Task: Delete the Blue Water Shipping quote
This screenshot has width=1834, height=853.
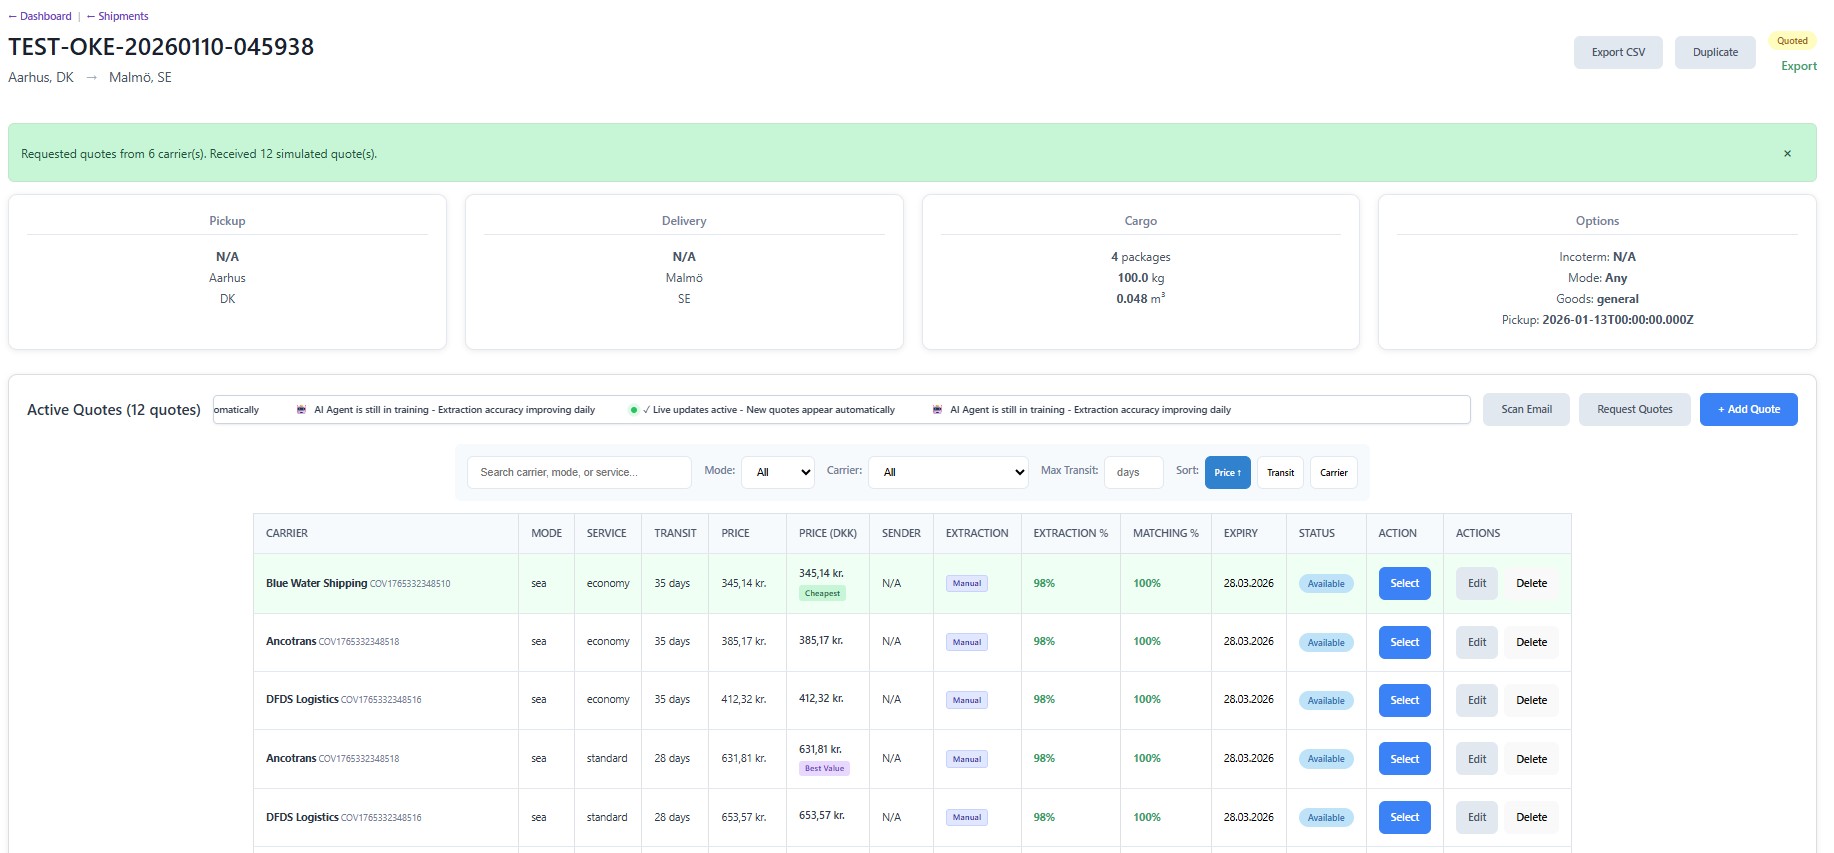Action: click(x=1531, y=583)
